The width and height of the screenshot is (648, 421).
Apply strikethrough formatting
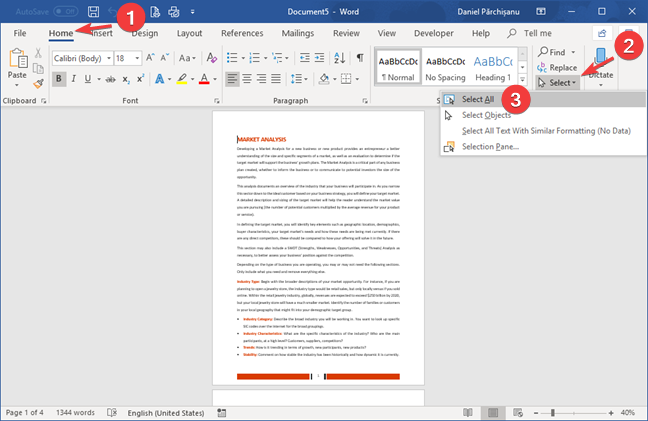110,79
